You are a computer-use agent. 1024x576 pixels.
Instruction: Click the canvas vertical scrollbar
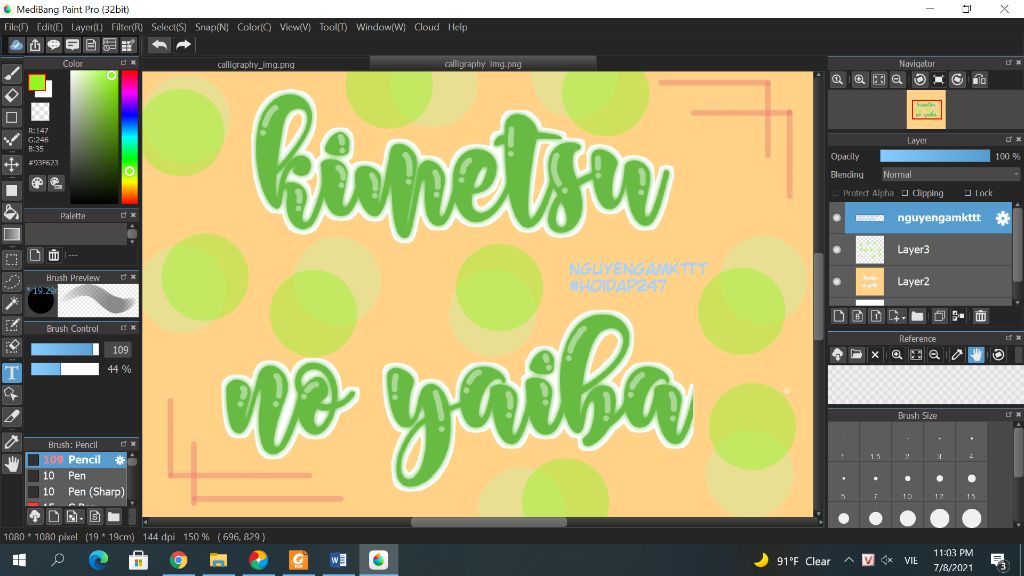click(x=818, y=294)
